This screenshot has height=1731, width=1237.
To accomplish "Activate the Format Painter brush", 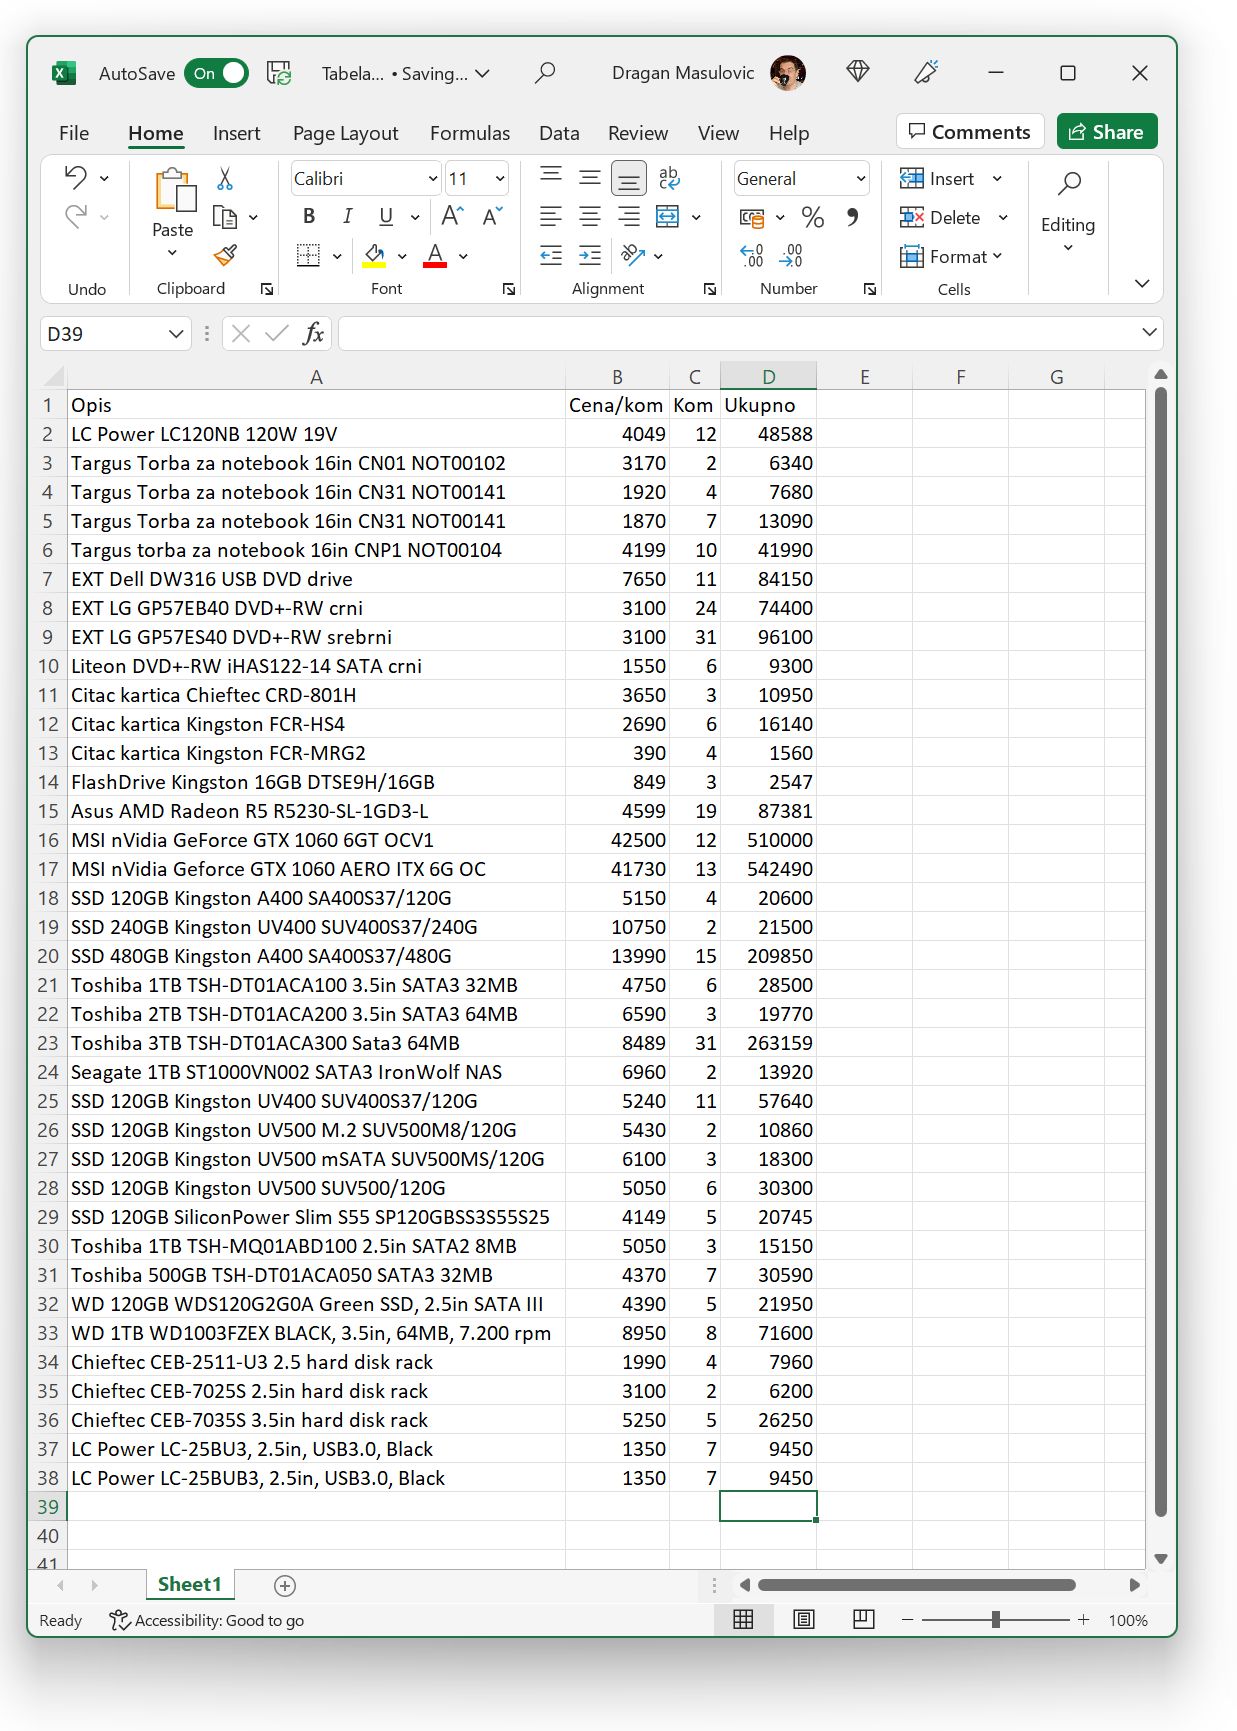I will (225, 256).
